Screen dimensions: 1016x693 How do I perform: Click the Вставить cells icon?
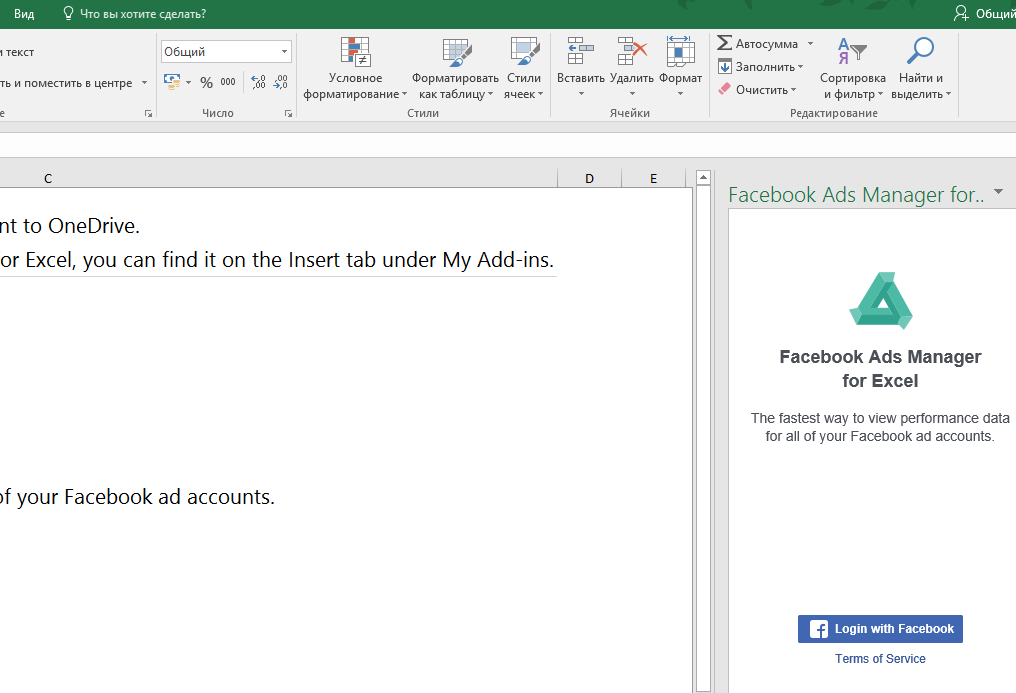click(581, 51)
